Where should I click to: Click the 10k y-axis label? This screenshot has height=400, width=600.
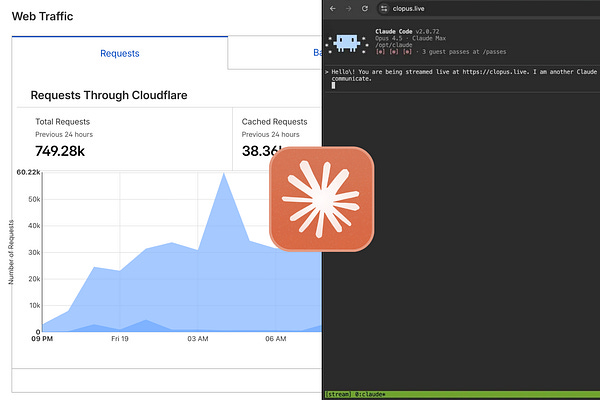click(34, 305)
